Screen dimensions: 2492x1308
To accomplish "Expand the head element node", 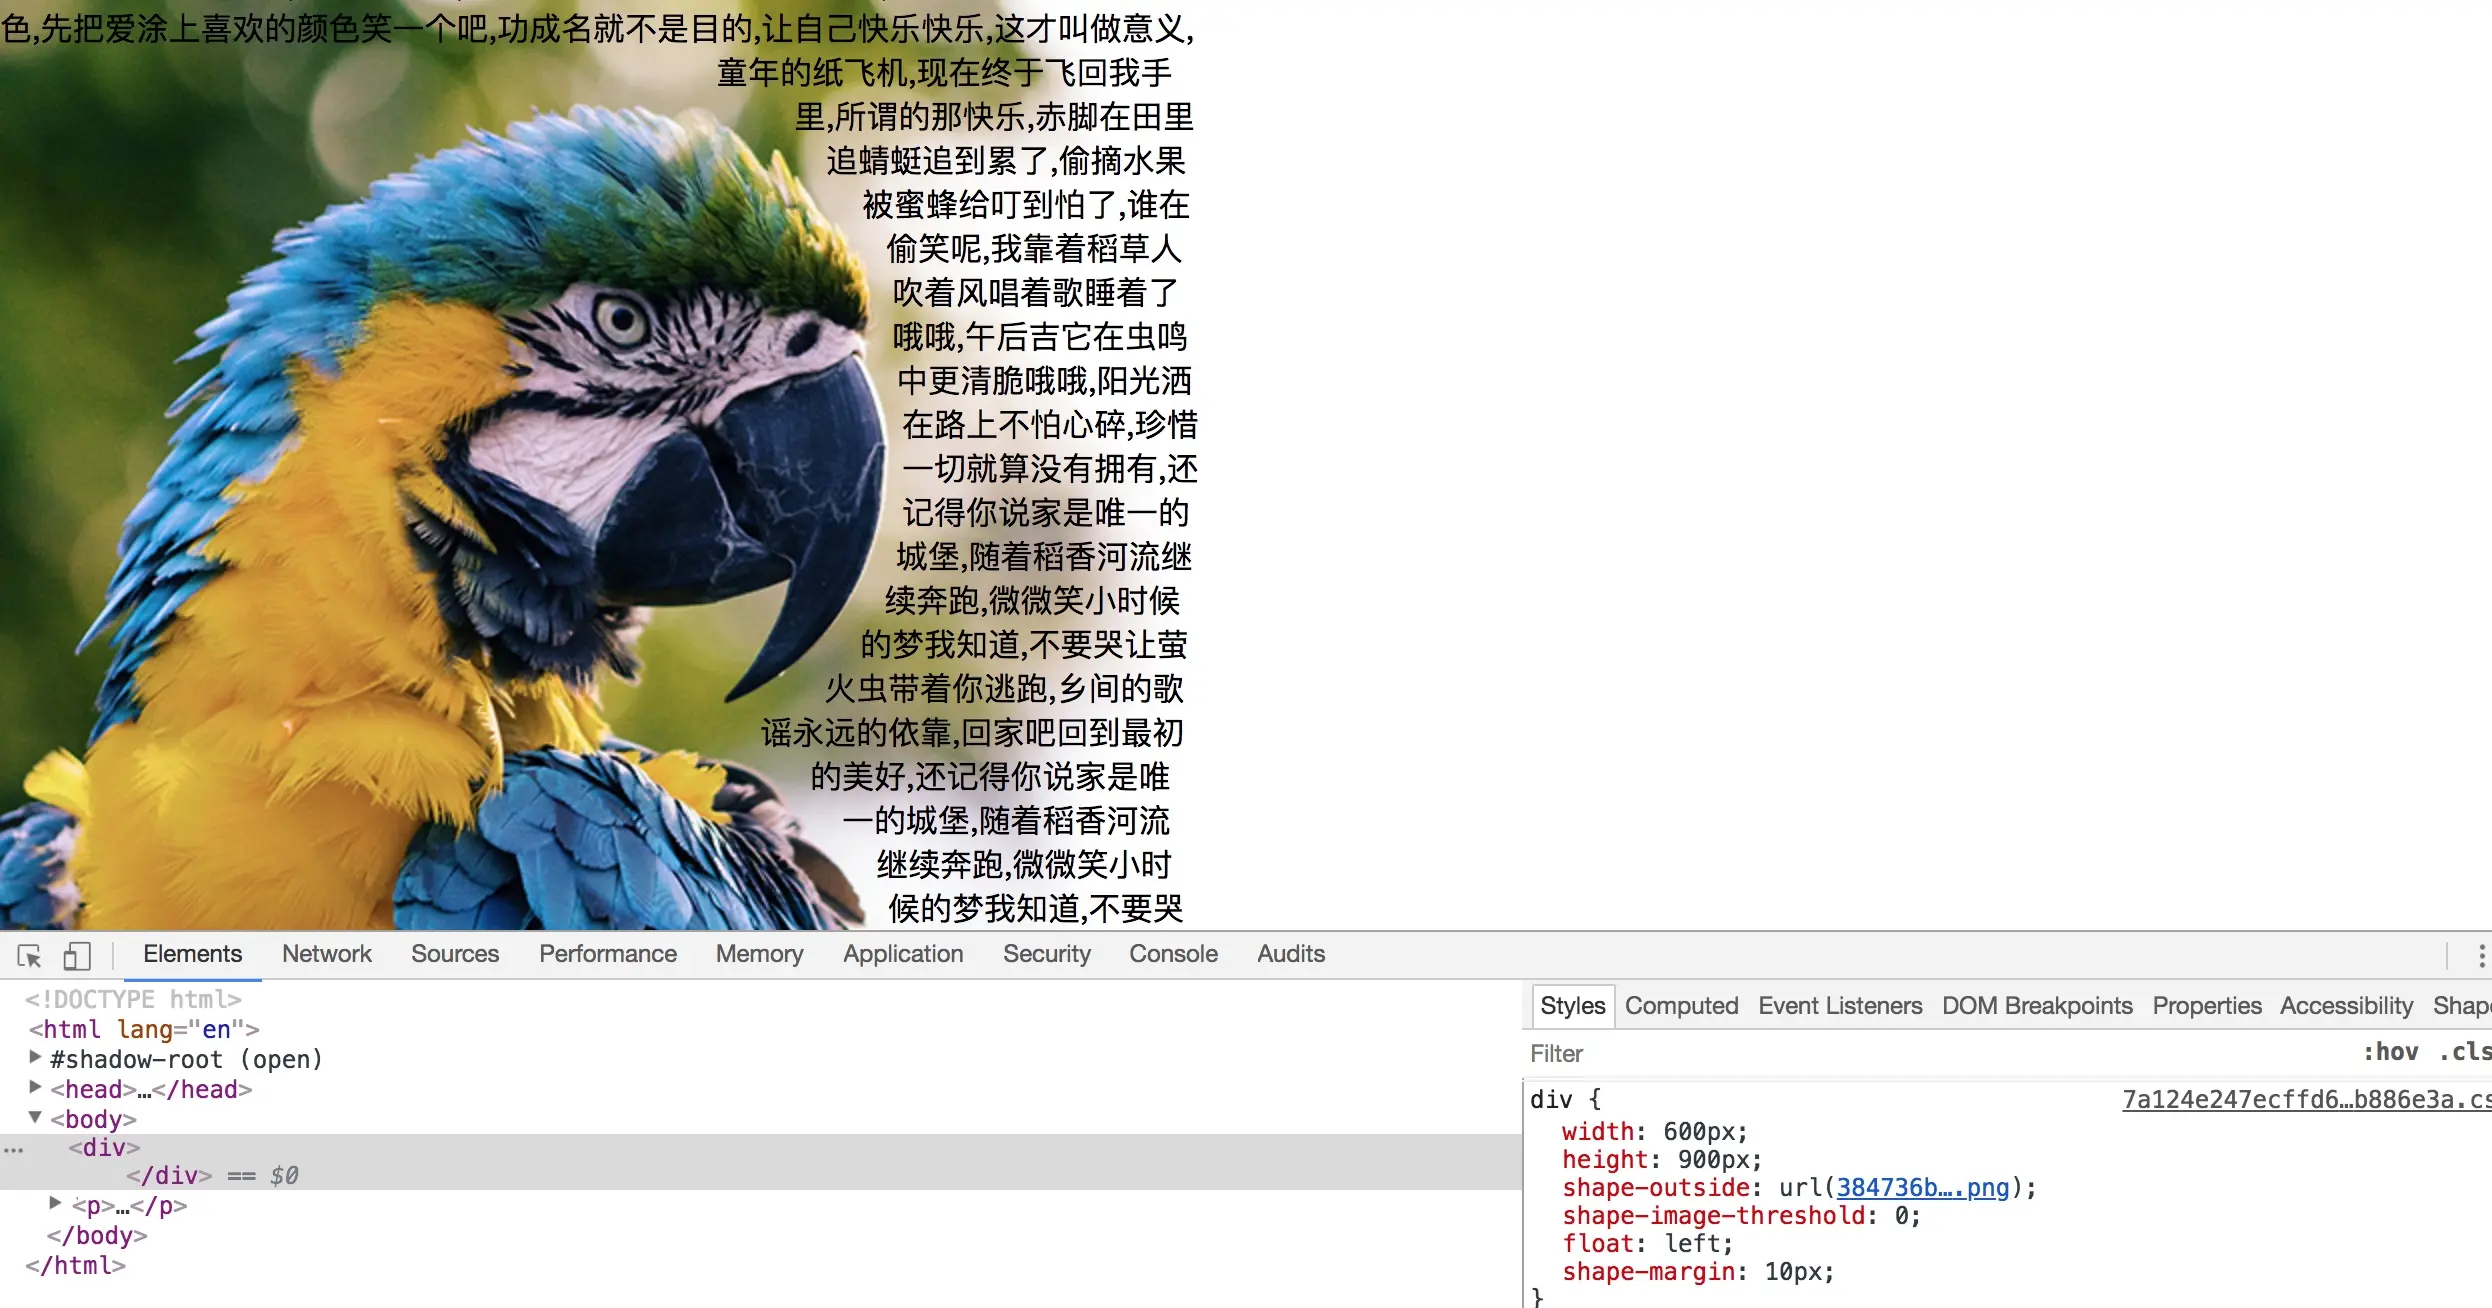I will click(x=35, y=1088).
